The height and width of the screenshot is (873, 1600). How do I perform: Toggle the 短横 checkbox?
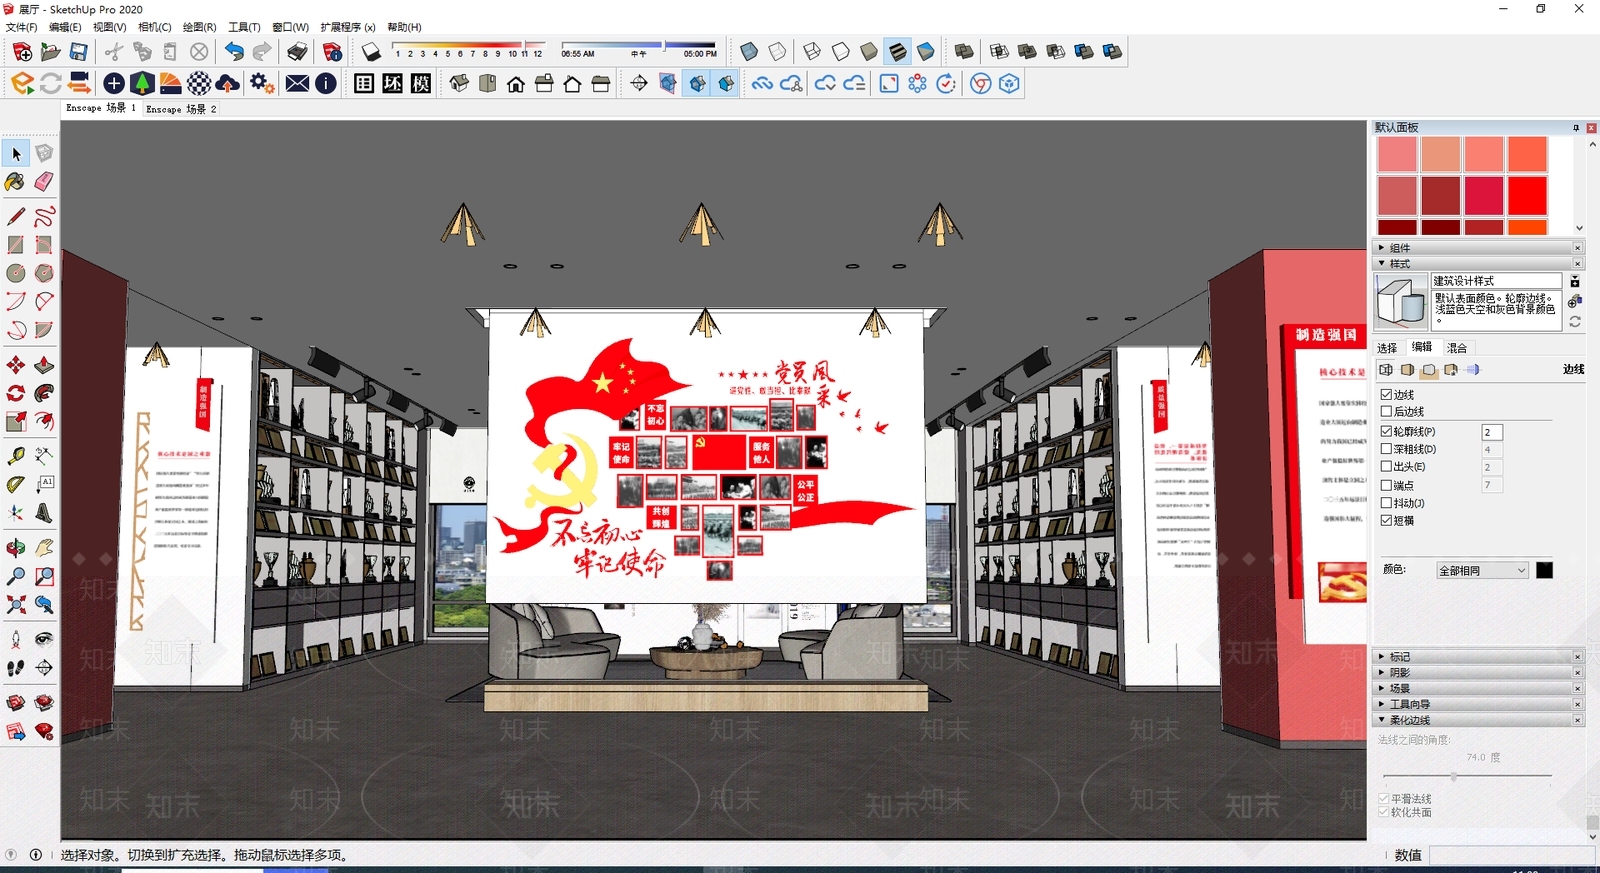(x=1386, y=520)
